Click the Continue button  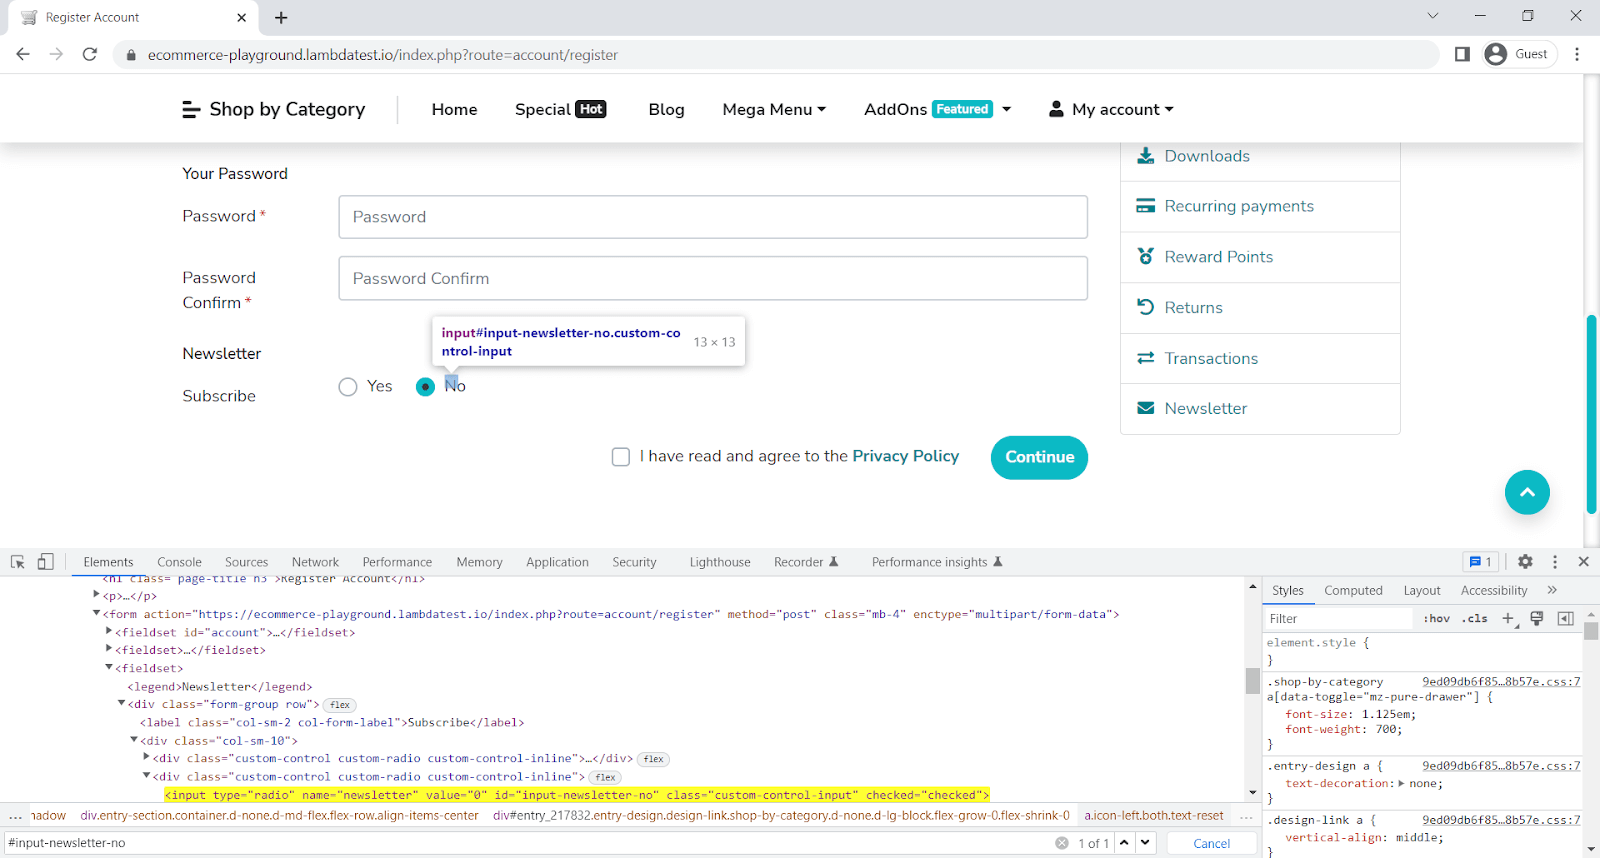point(1039,457)
